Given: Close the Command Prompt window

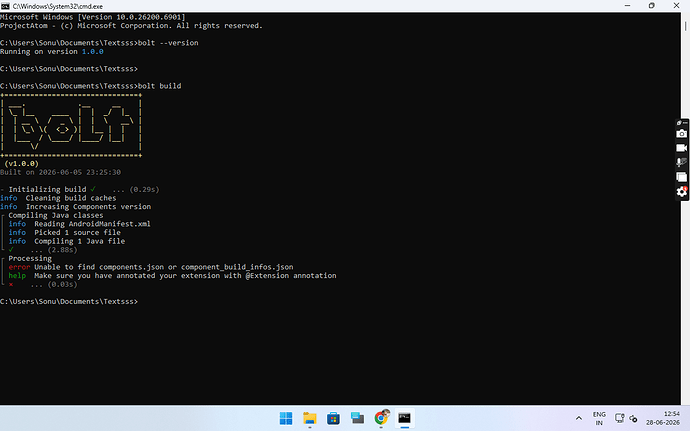Looking at the screenshot, I should click(x=676, y=6).
